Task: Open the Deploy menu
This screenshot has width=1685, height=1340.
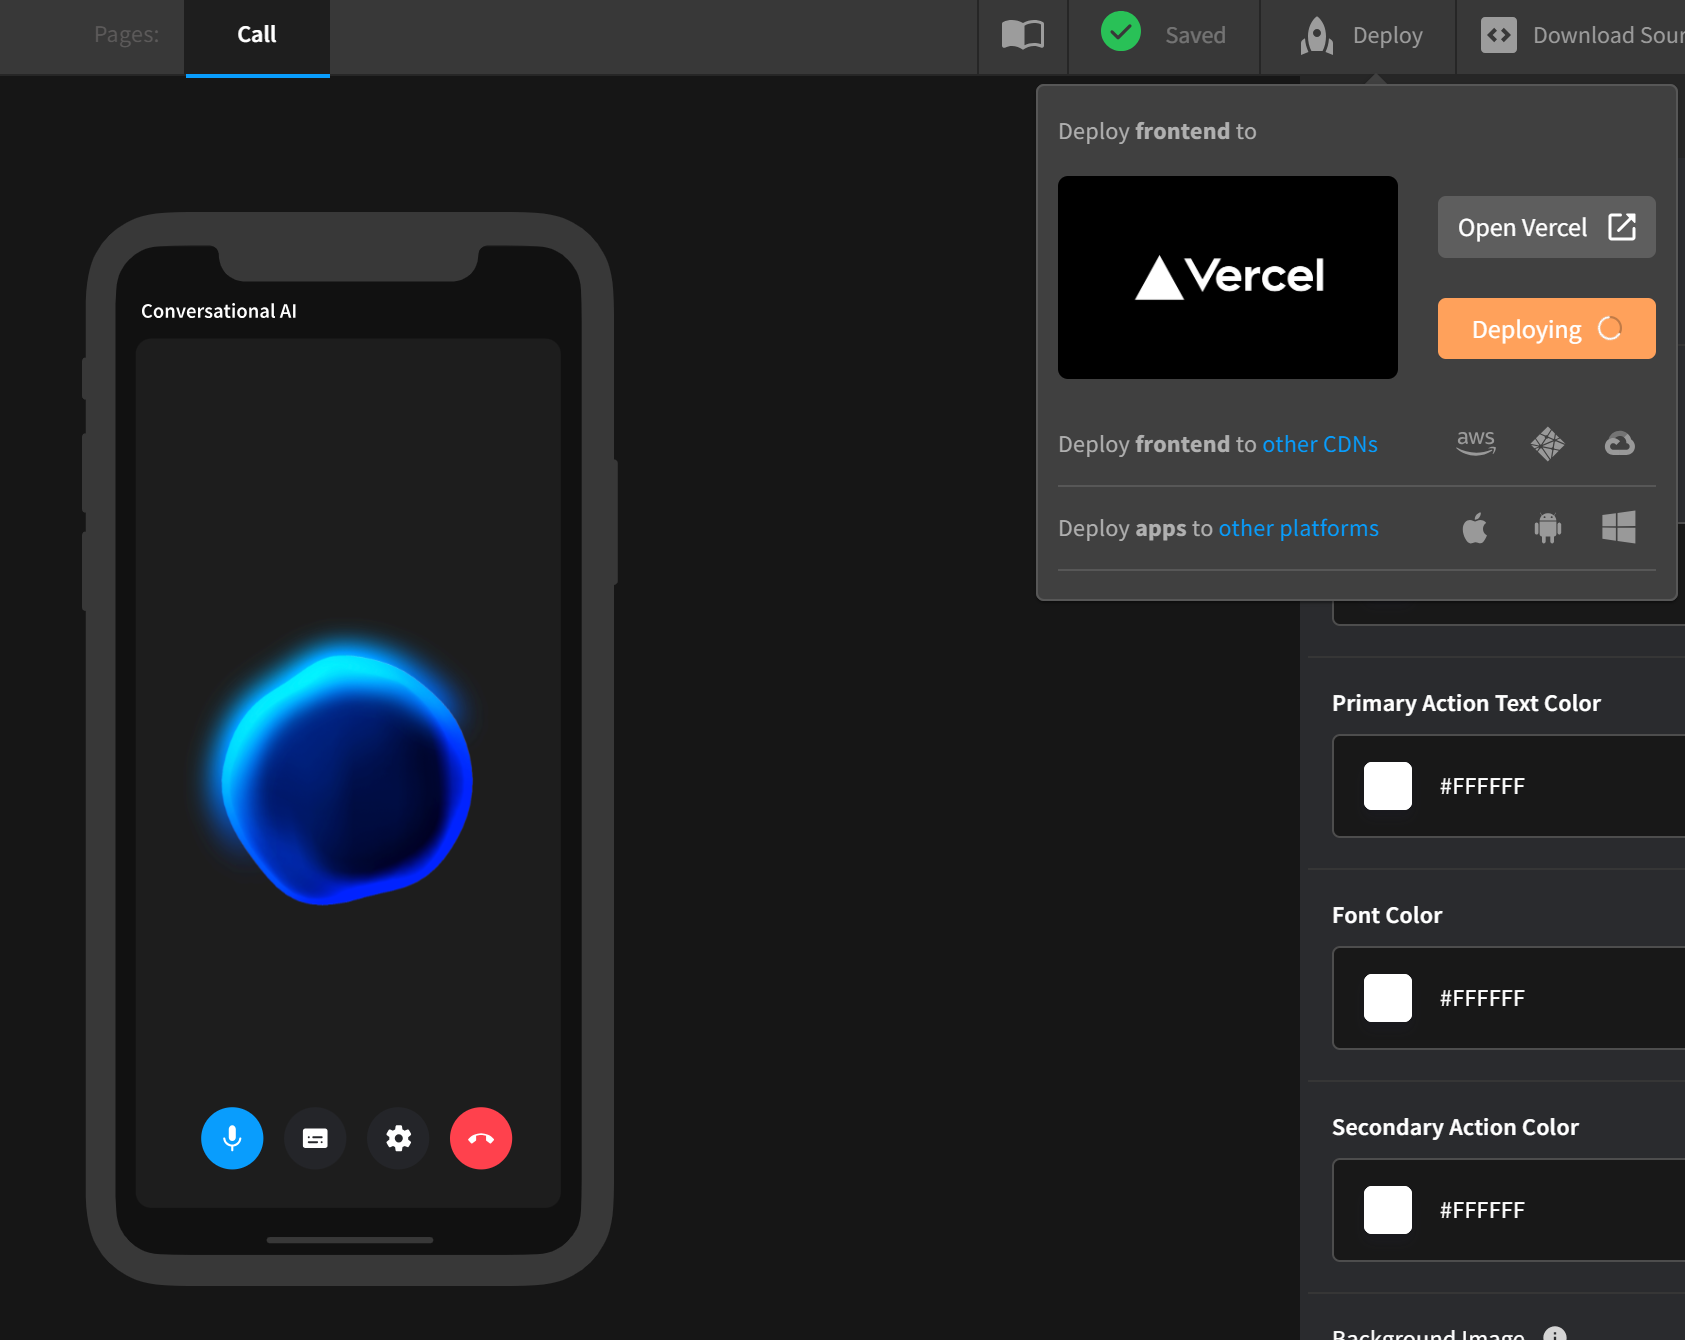Action: point(1362,35)
